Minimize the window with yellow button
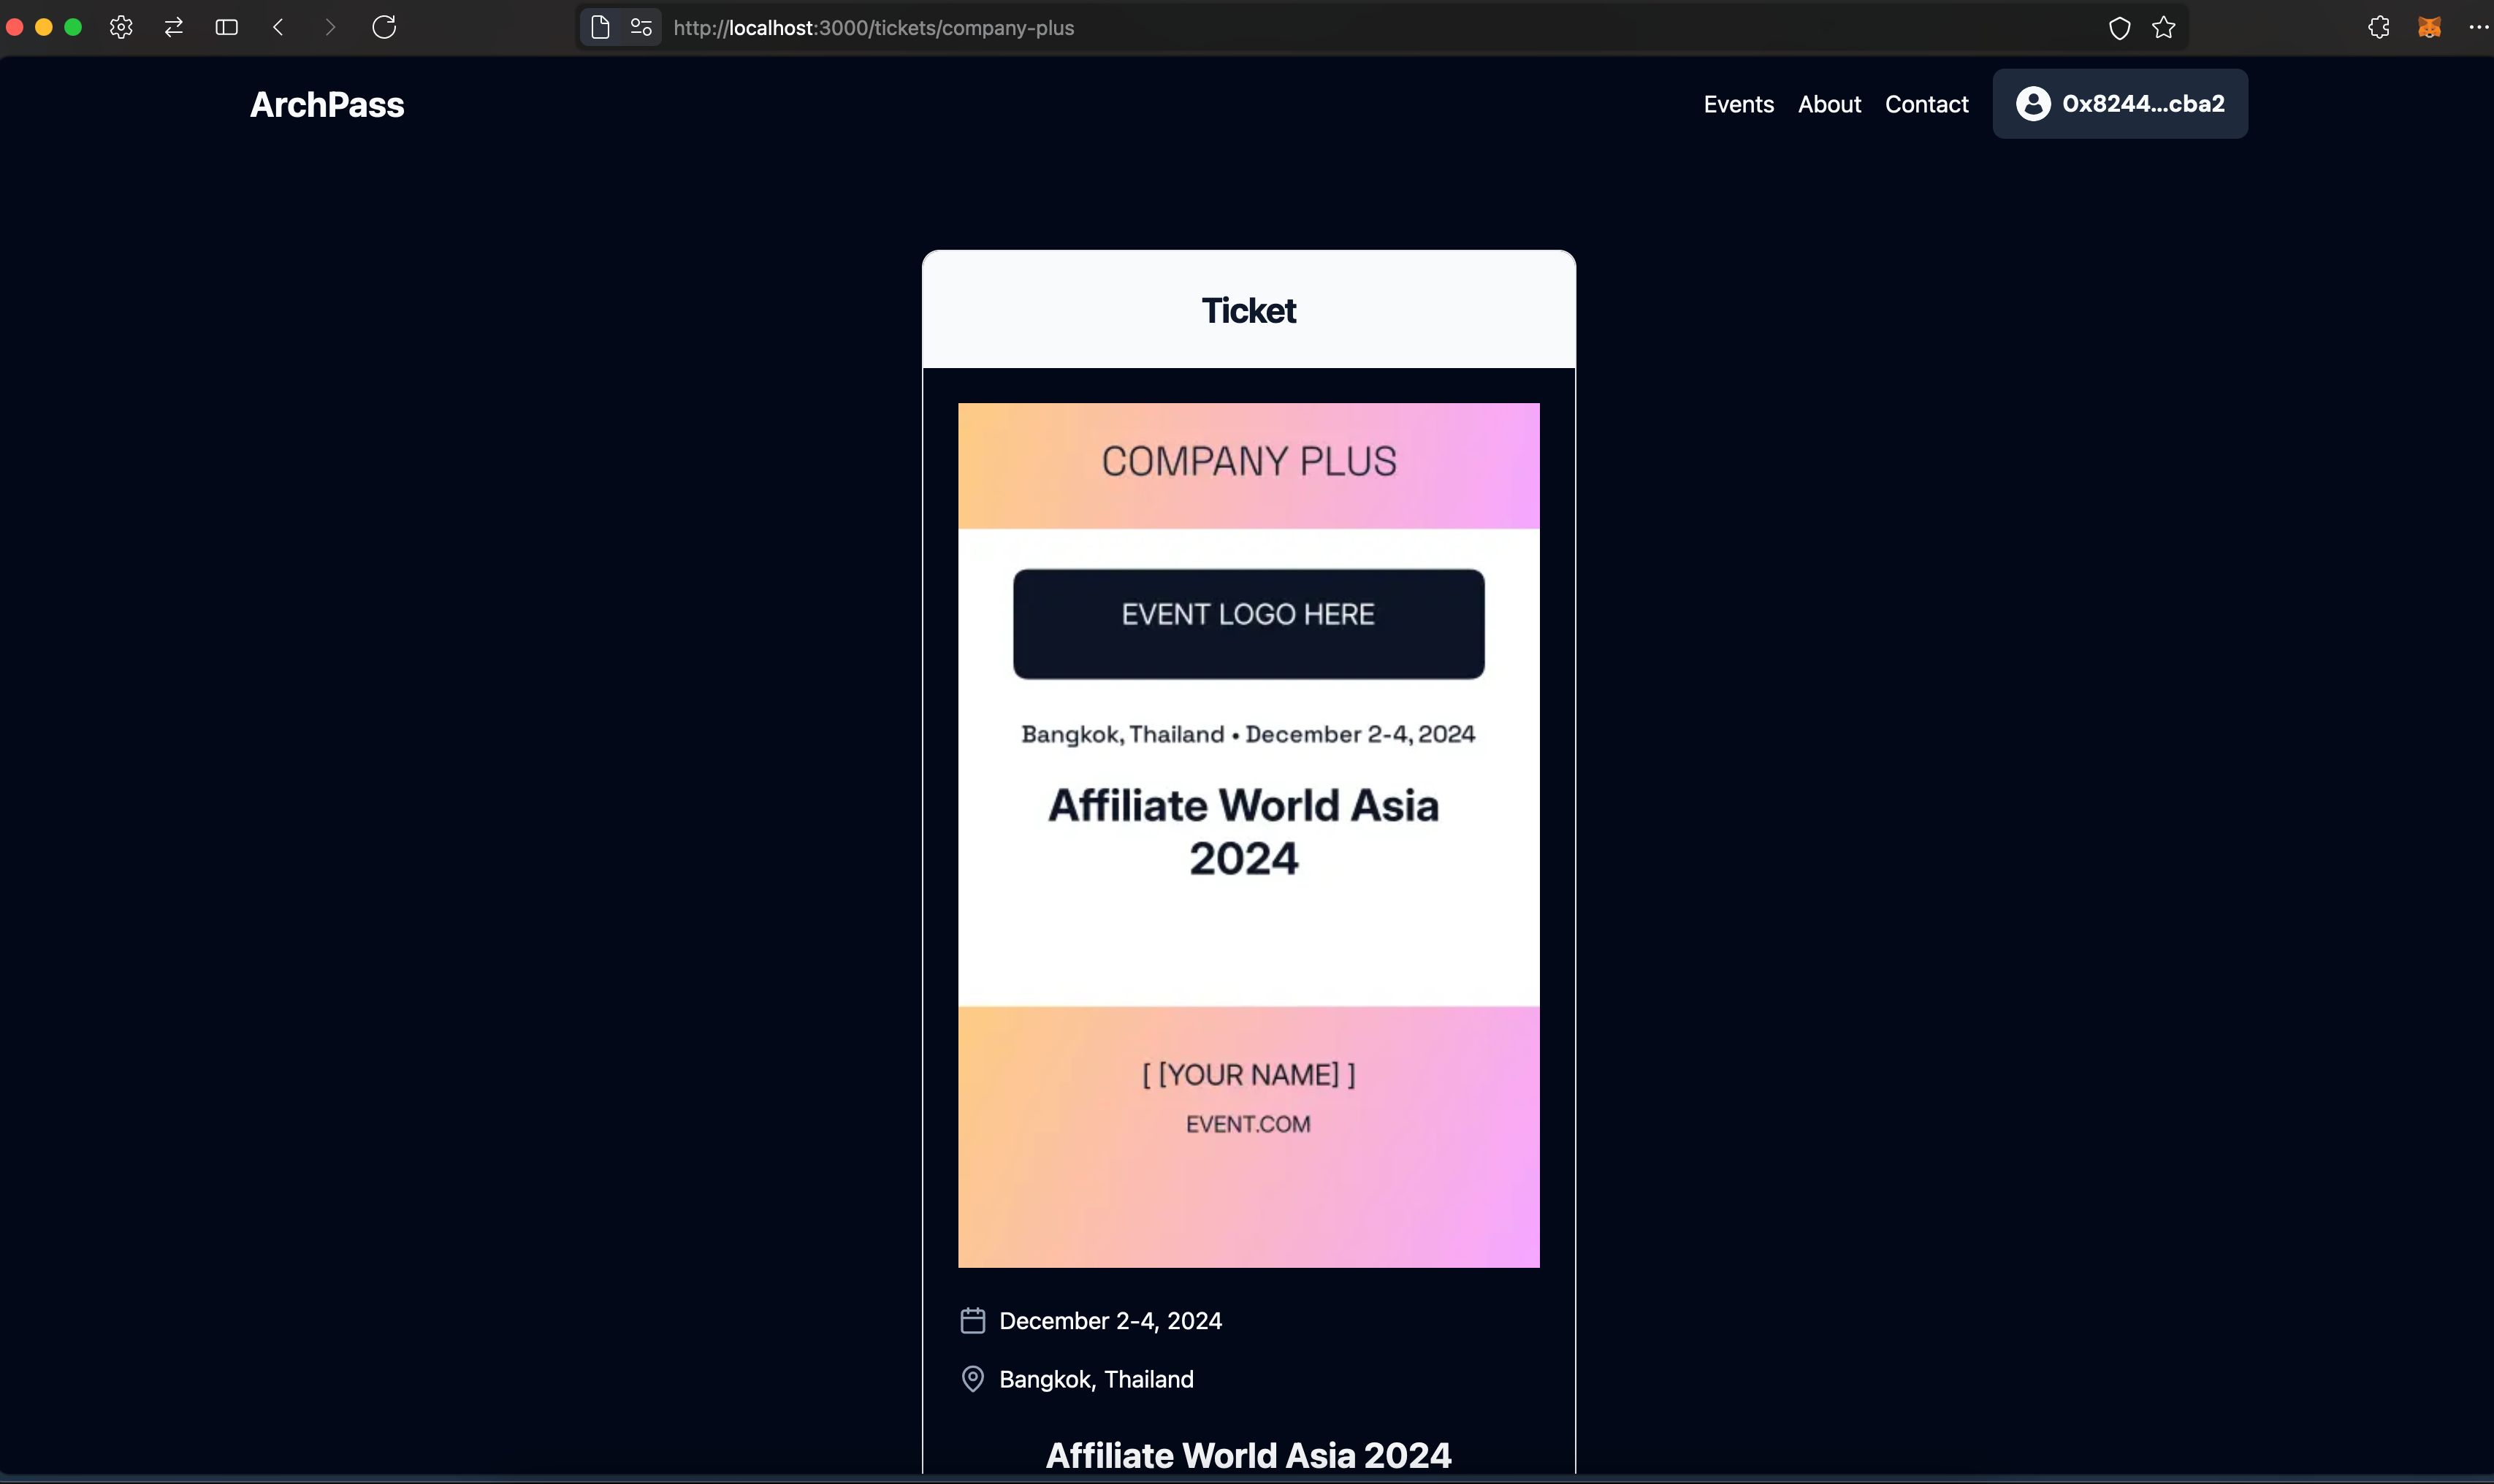The height and width of the screenshot is (1484, 2494). 44,27
